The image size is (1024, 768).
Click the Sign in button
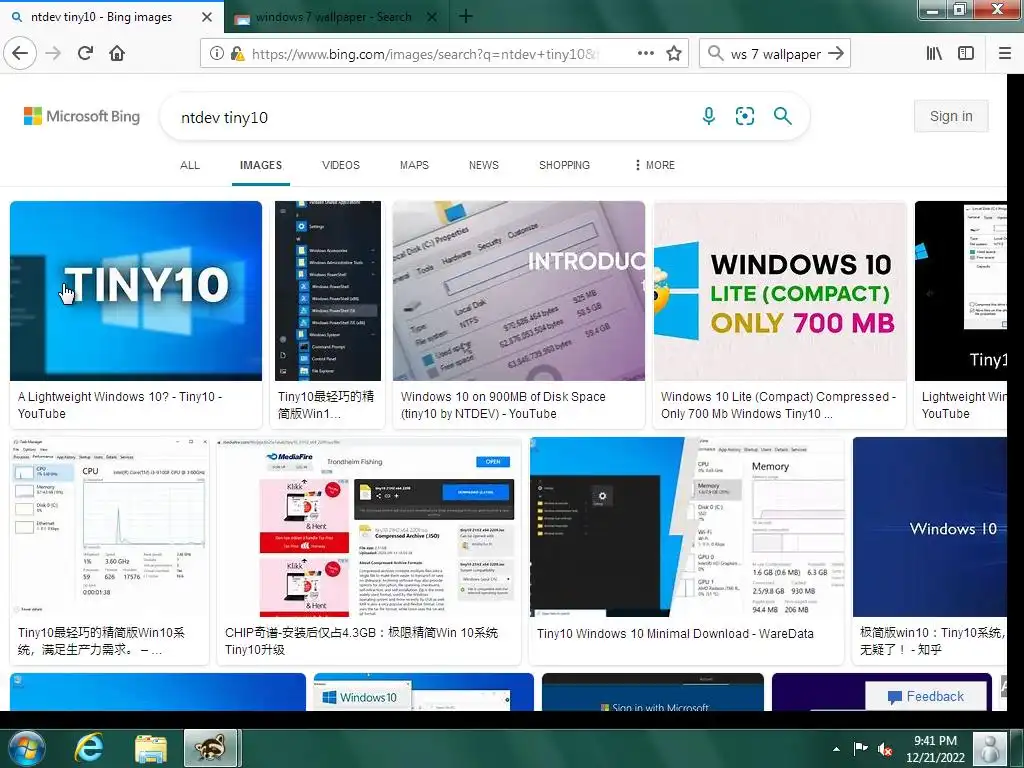tap(951, 116)
